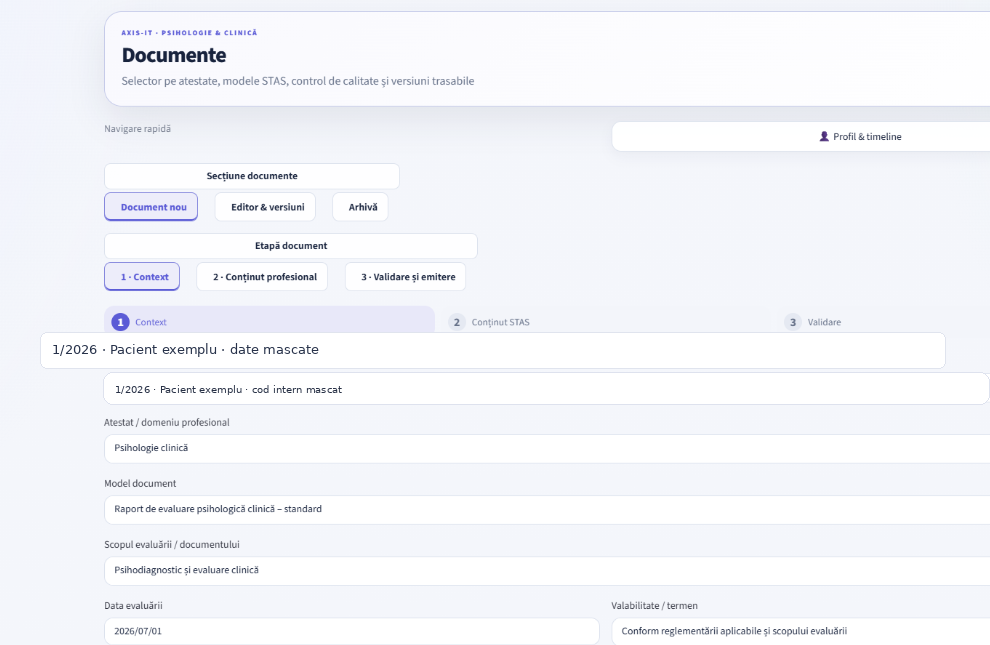Open the Model document dropdown

[547, 509]
